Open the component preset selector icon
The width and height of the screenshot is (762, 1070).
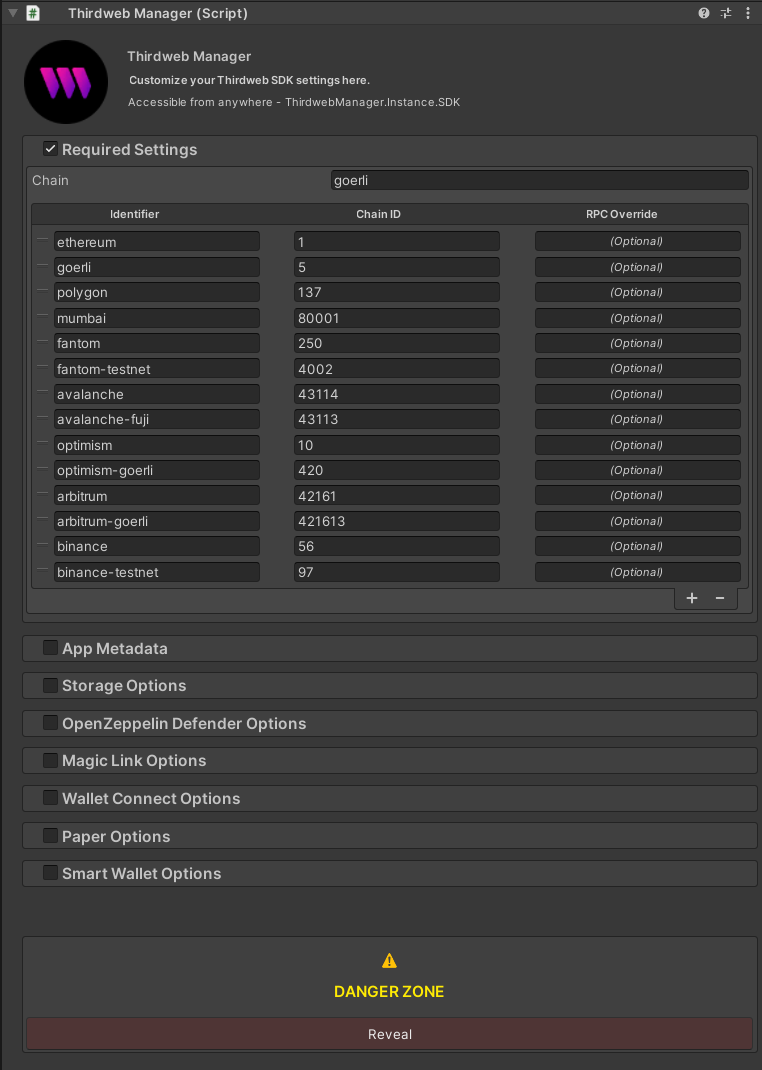click(726, 13)
